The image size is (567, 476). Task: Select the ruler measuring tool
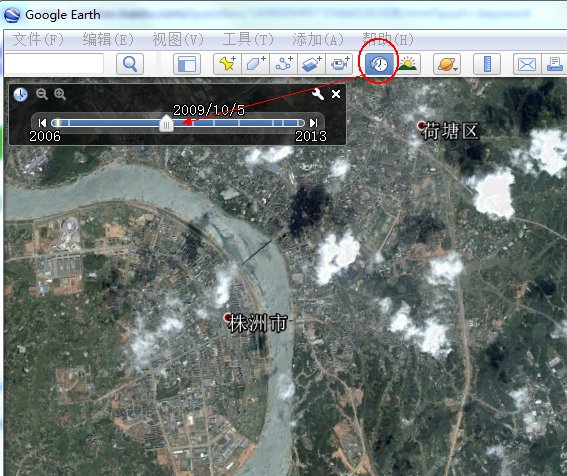pos(487,64)
